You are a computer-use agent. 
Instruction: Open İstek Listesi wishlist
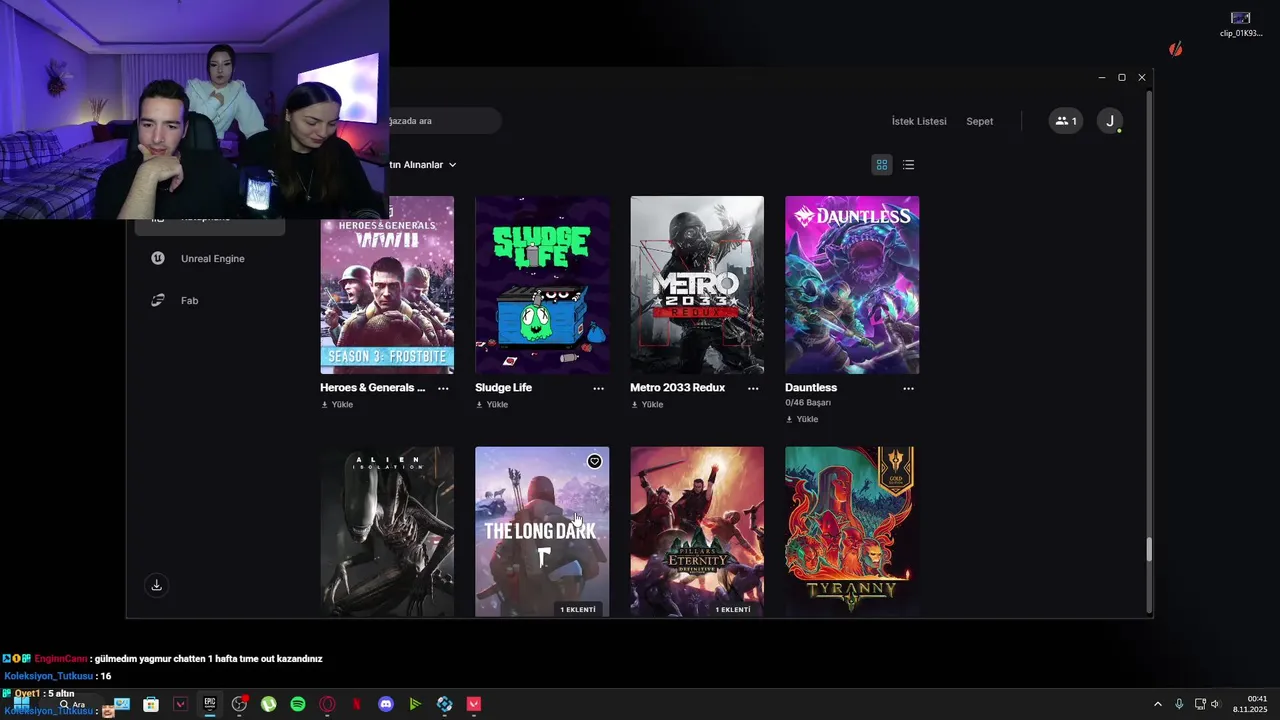point(919,121)
